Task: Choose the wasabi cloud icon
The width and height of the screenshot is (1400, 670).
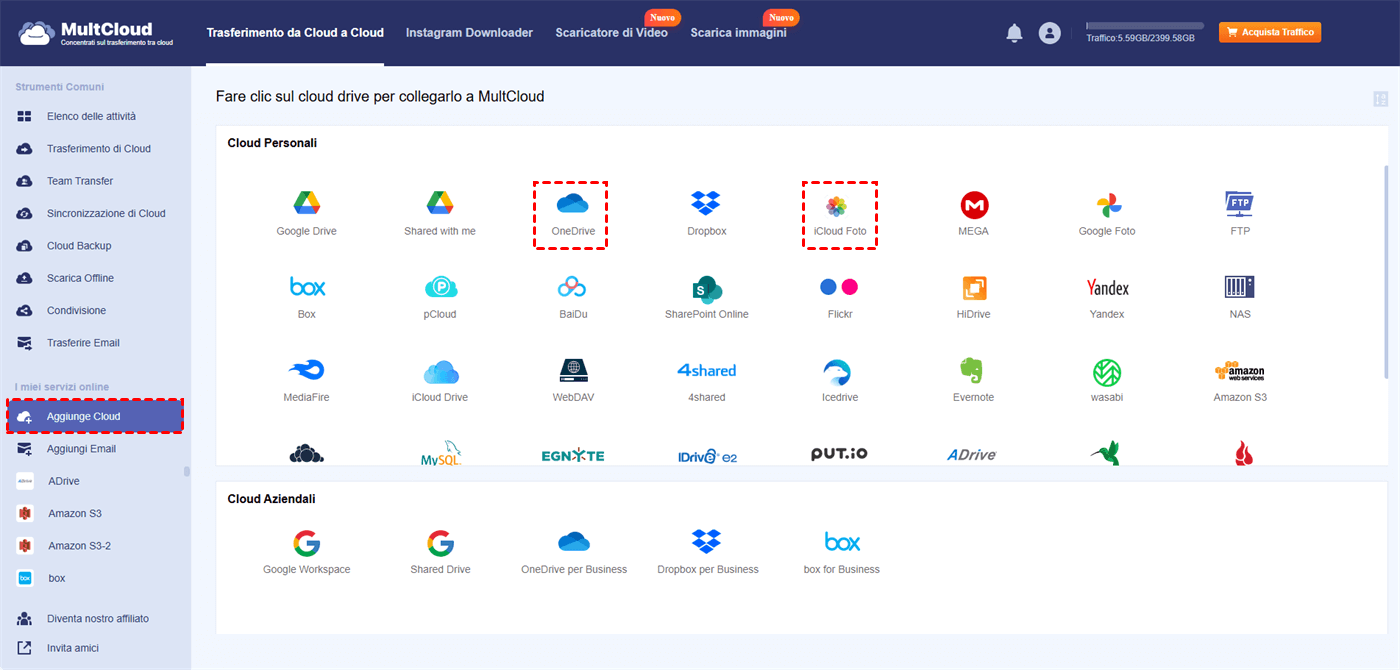Action: [1107, 372]
